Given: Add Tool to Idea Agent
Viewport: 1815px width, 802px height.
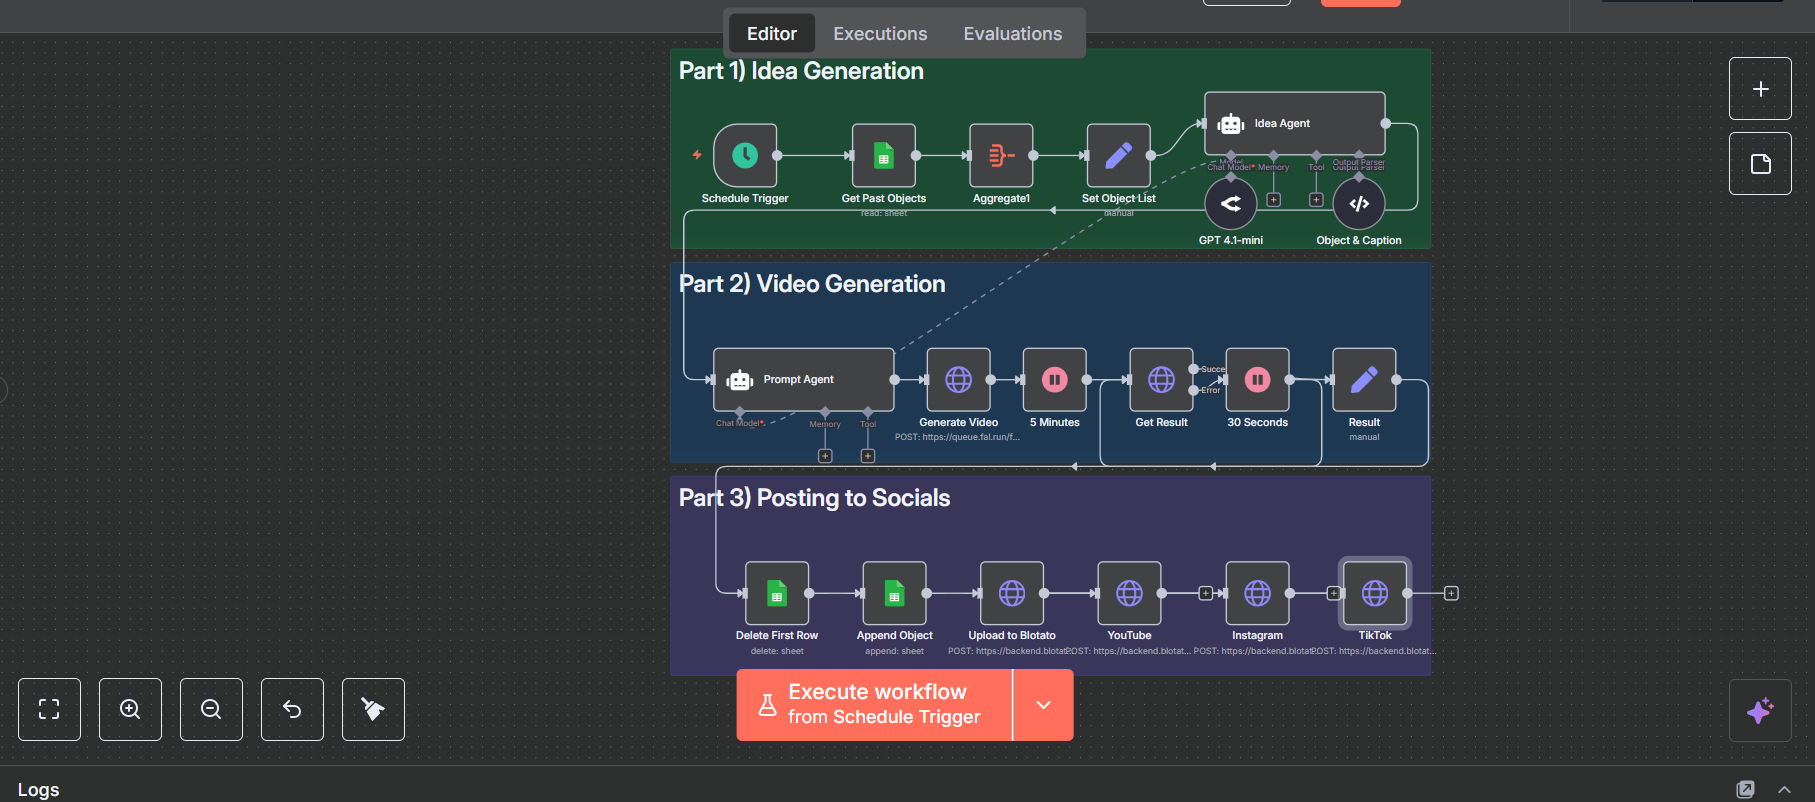Looking at the screenshot, I should [1316, 200].
